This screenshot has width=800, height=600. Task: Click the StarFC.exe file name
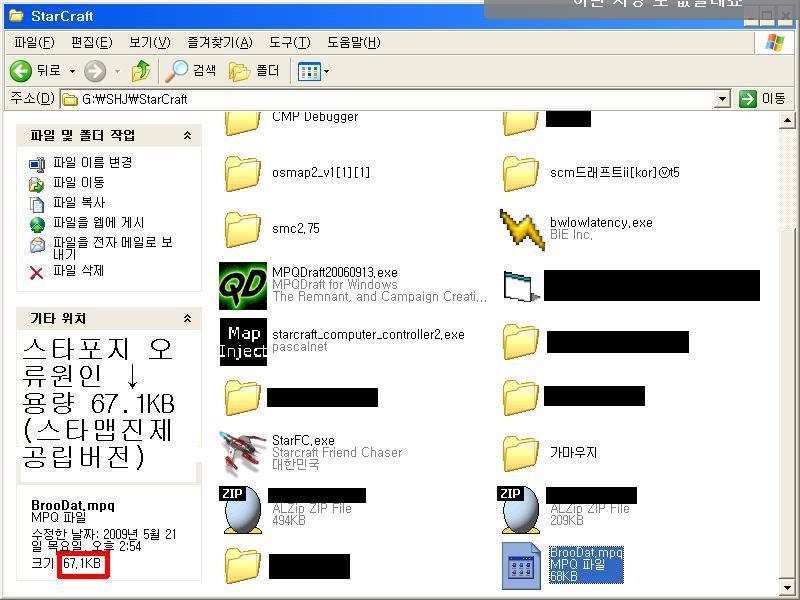[303, 440]
